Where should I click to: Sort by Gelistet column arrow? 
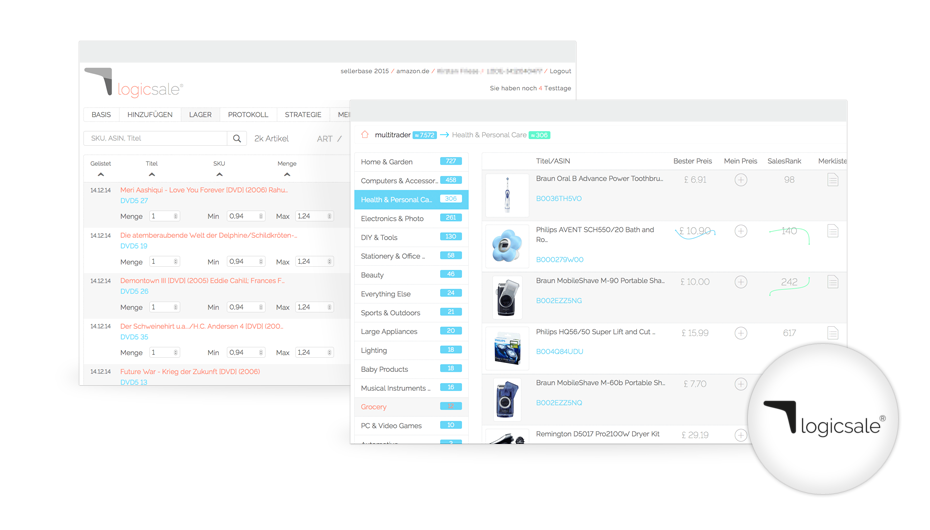[101, 175]
